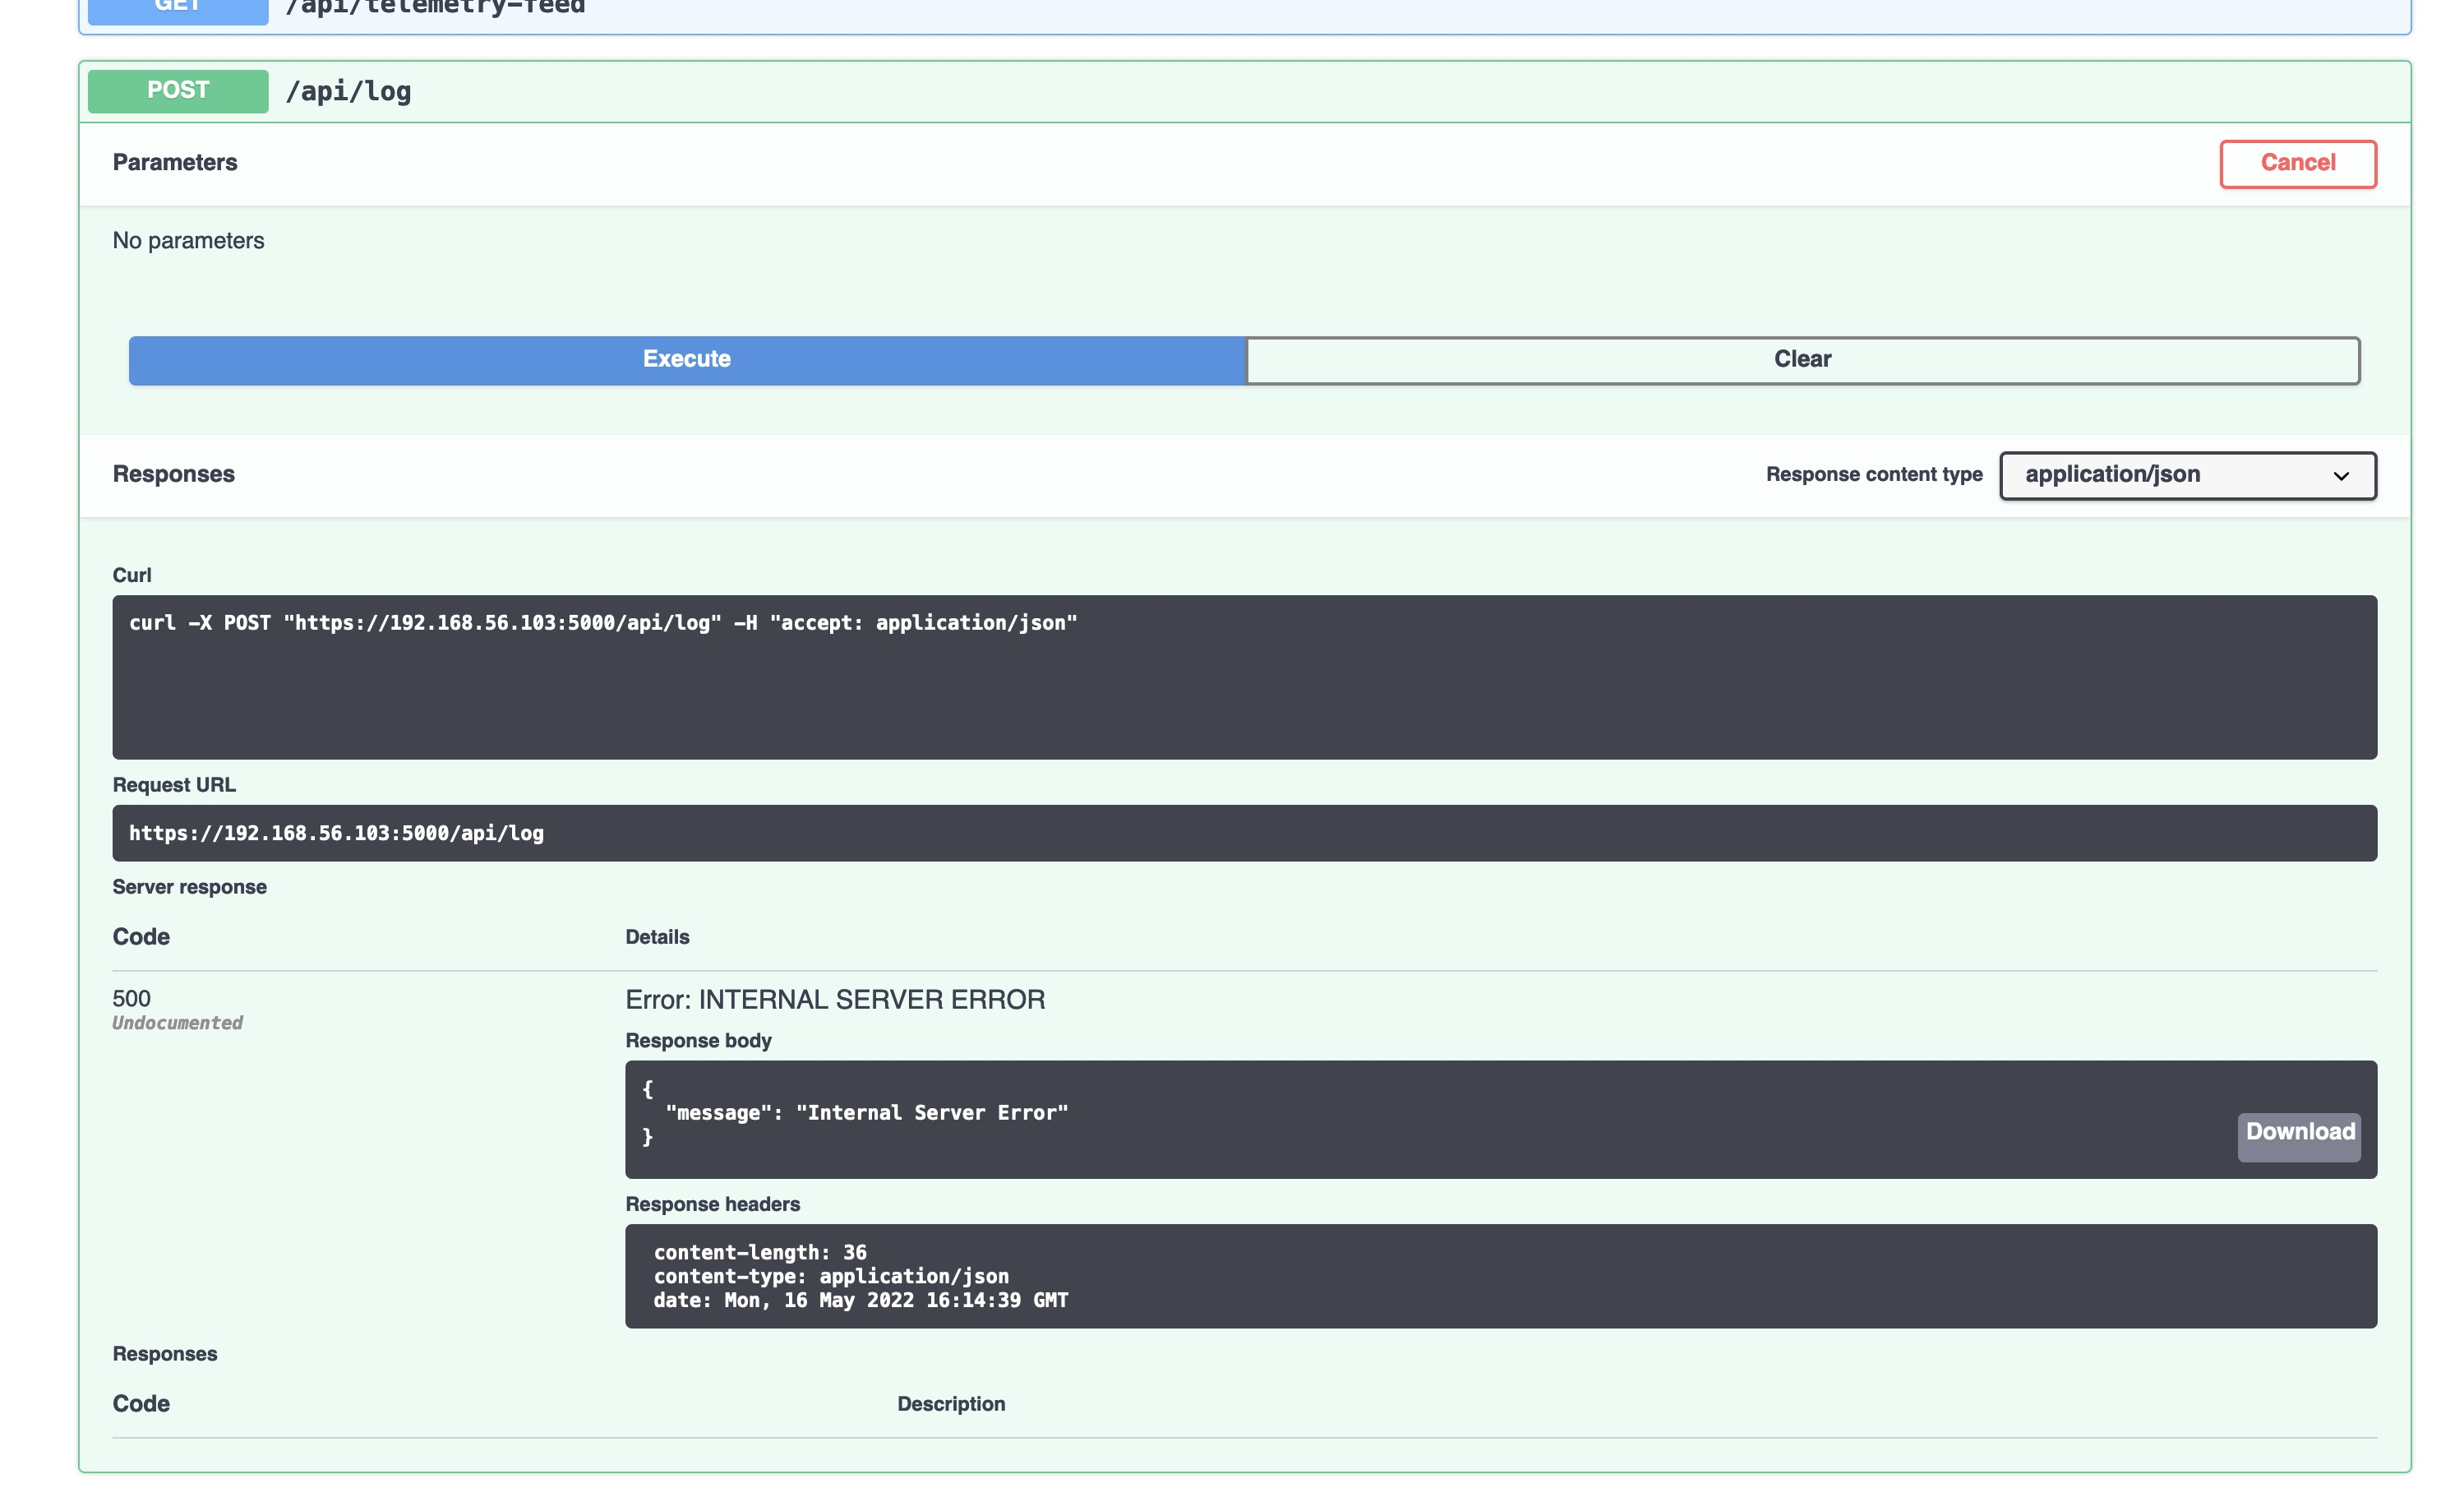The width and height of the screenshot is (2464, 1488).
Task: Click the Clear button
Action: [1802, 359]
